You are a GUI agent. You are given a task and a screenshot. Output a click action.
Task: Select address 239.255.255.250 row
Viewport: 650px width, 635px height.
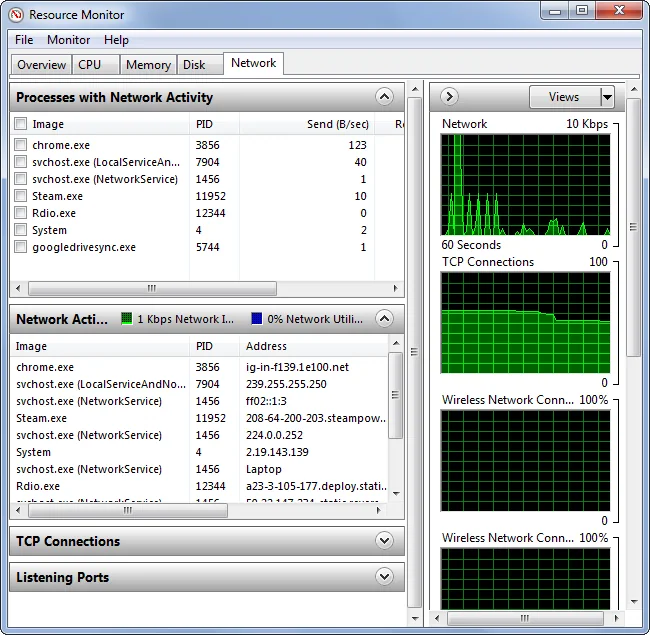coord(199,384)
